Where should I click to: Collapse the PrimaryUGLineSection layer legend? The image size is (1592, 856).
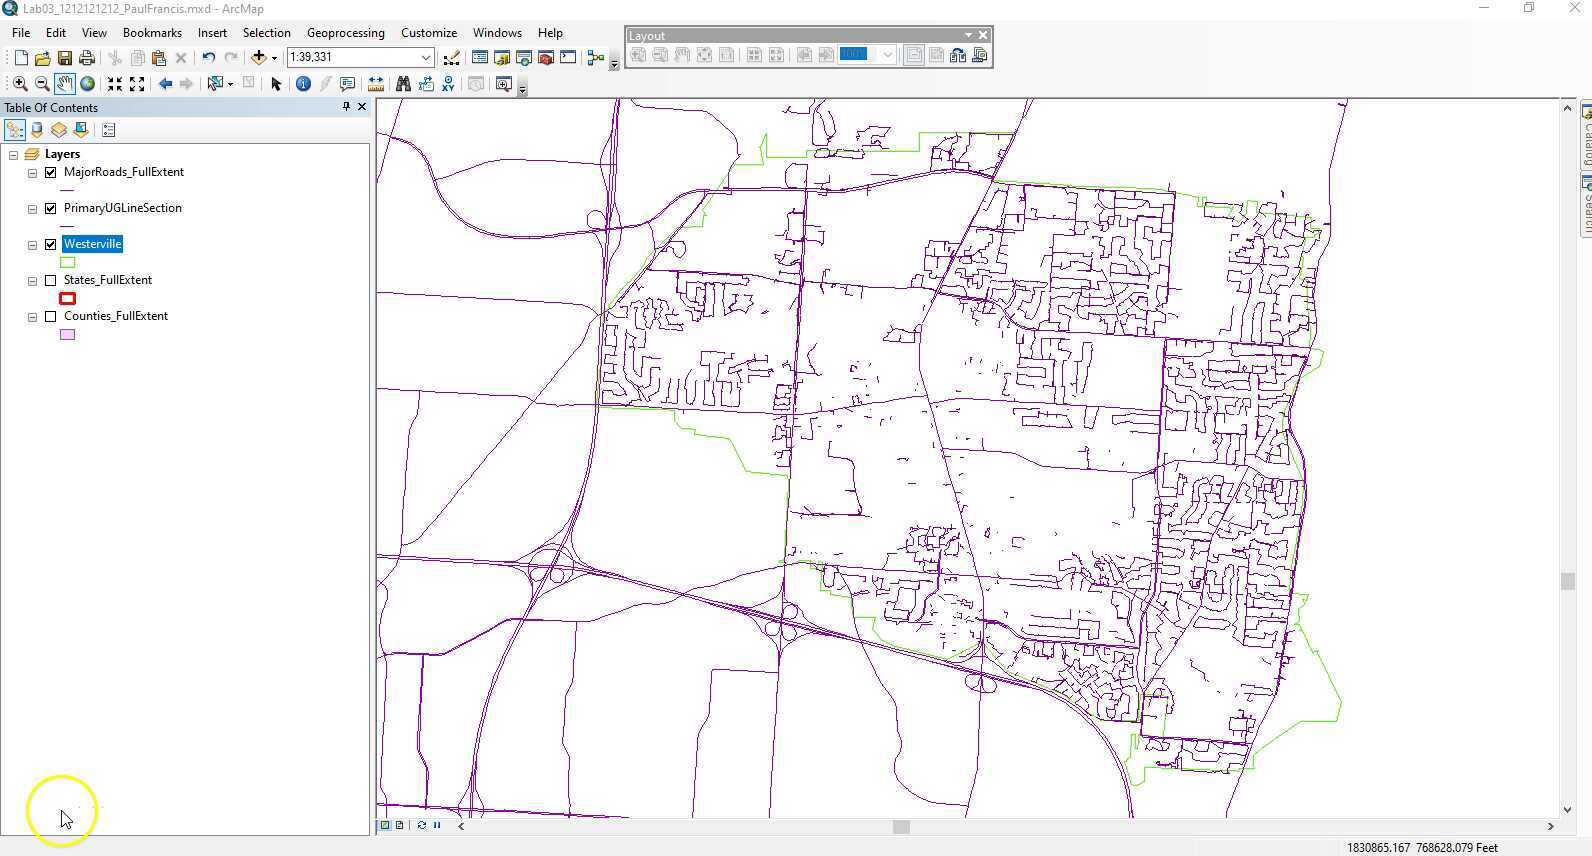(x=32, y=209)
